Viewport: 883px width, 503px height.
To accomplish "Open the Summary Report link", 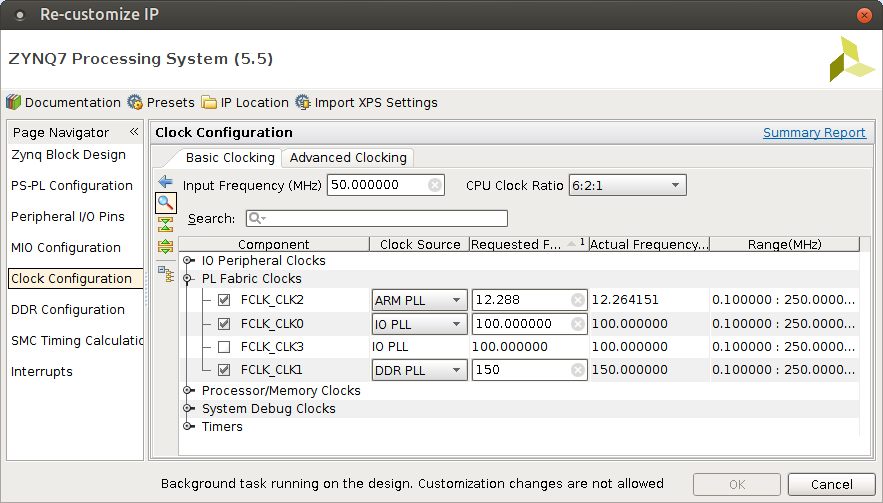I will (814, 132).
